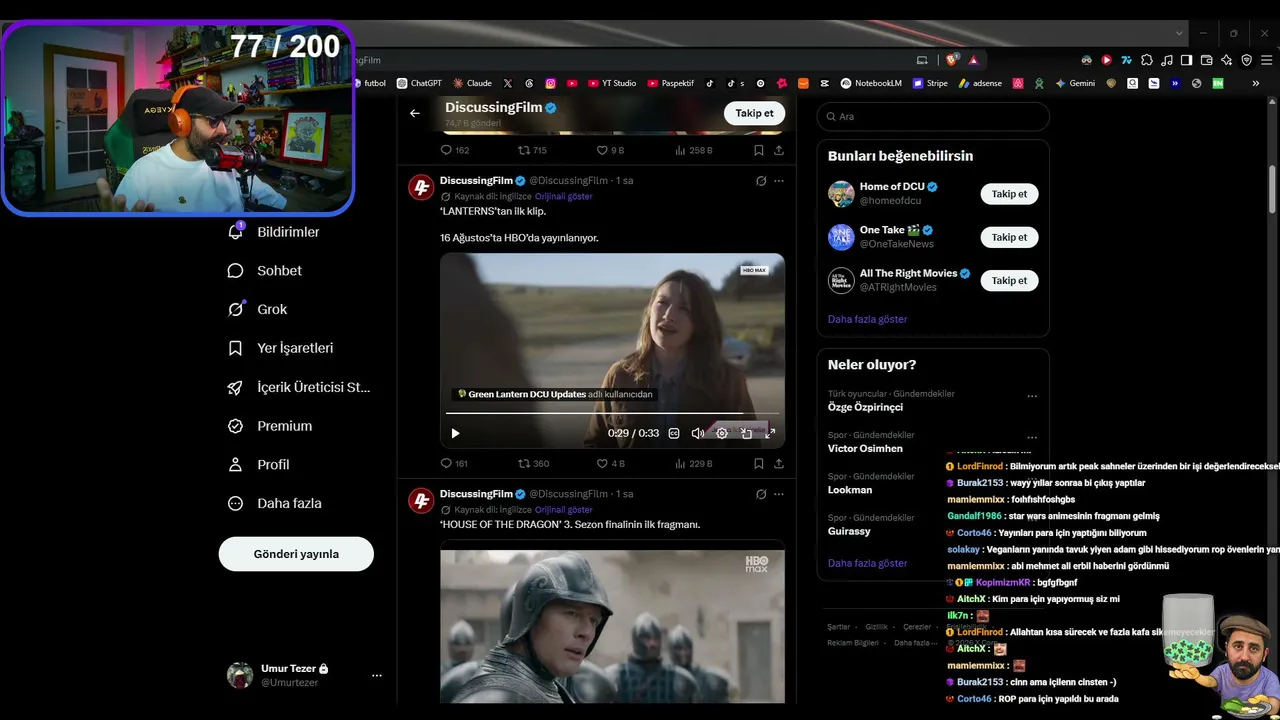
Task: Click Orijinali göster on the LANTERNS post
Action: point(564,197)
